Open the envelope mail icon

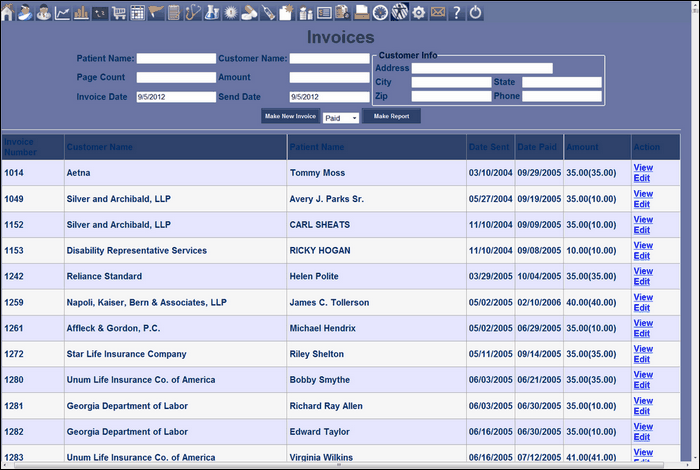tap(438, 12)
